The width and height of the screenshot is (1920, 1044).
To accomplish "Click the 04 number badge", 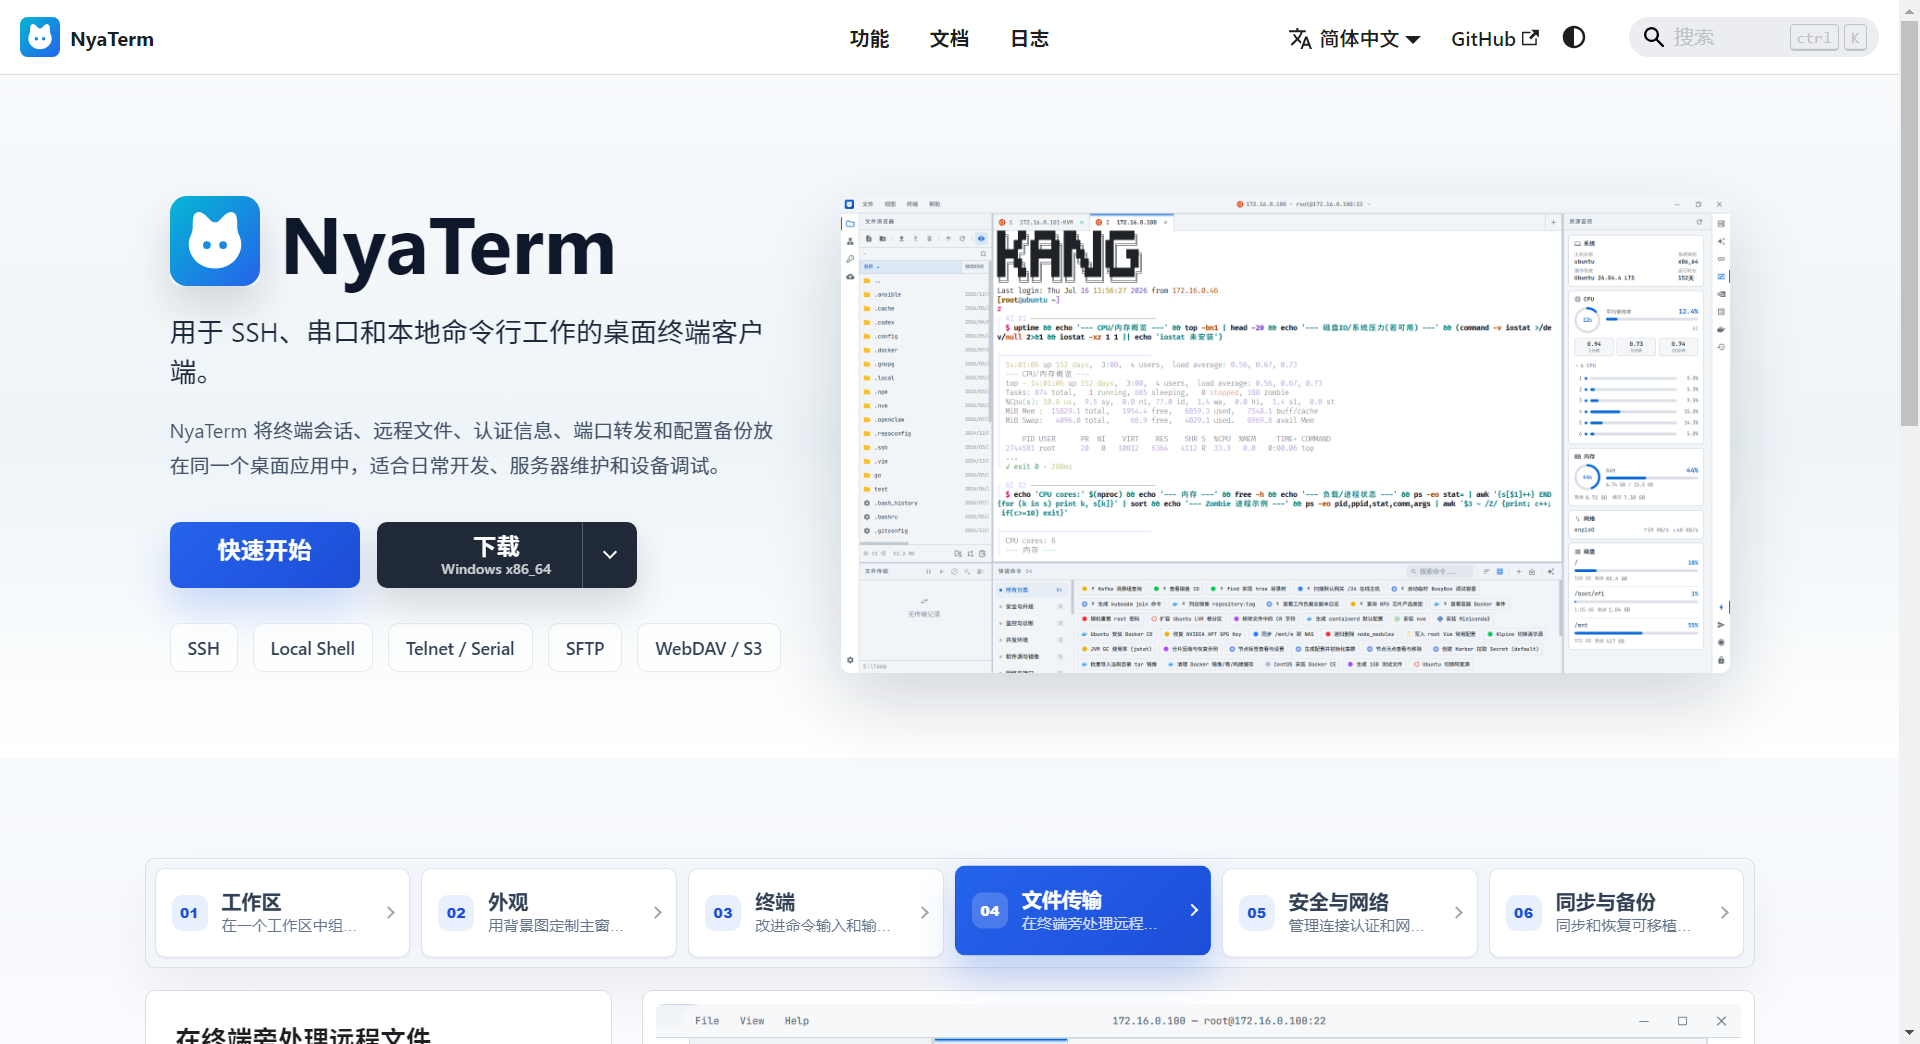I will (x=990, y=911).
